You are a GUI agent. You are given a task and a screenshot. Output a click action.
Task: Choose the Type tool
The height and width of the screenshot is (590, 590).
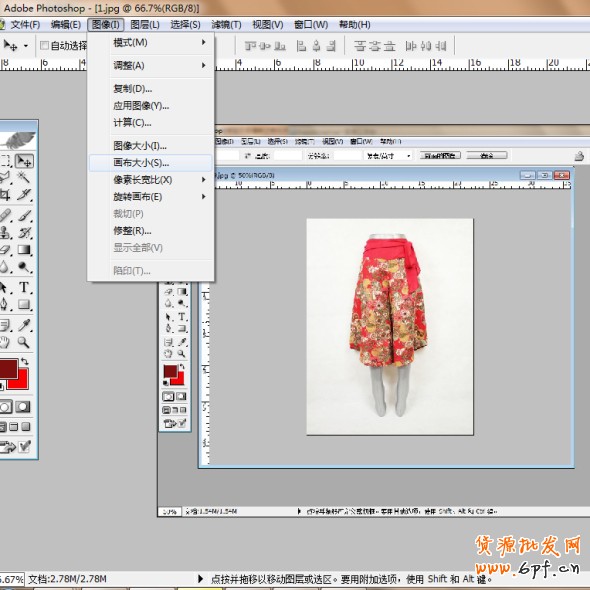(x=24, y=287)
